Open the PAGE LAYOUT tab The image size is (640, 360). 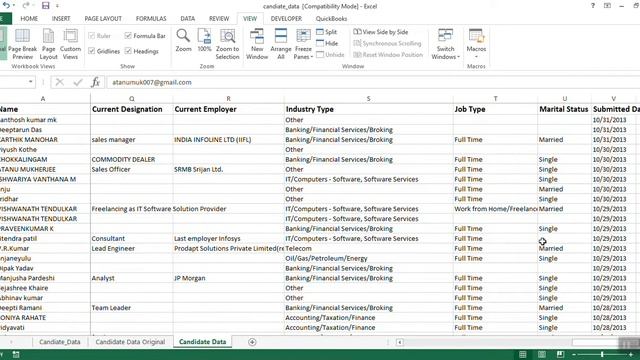coord(103,19)
